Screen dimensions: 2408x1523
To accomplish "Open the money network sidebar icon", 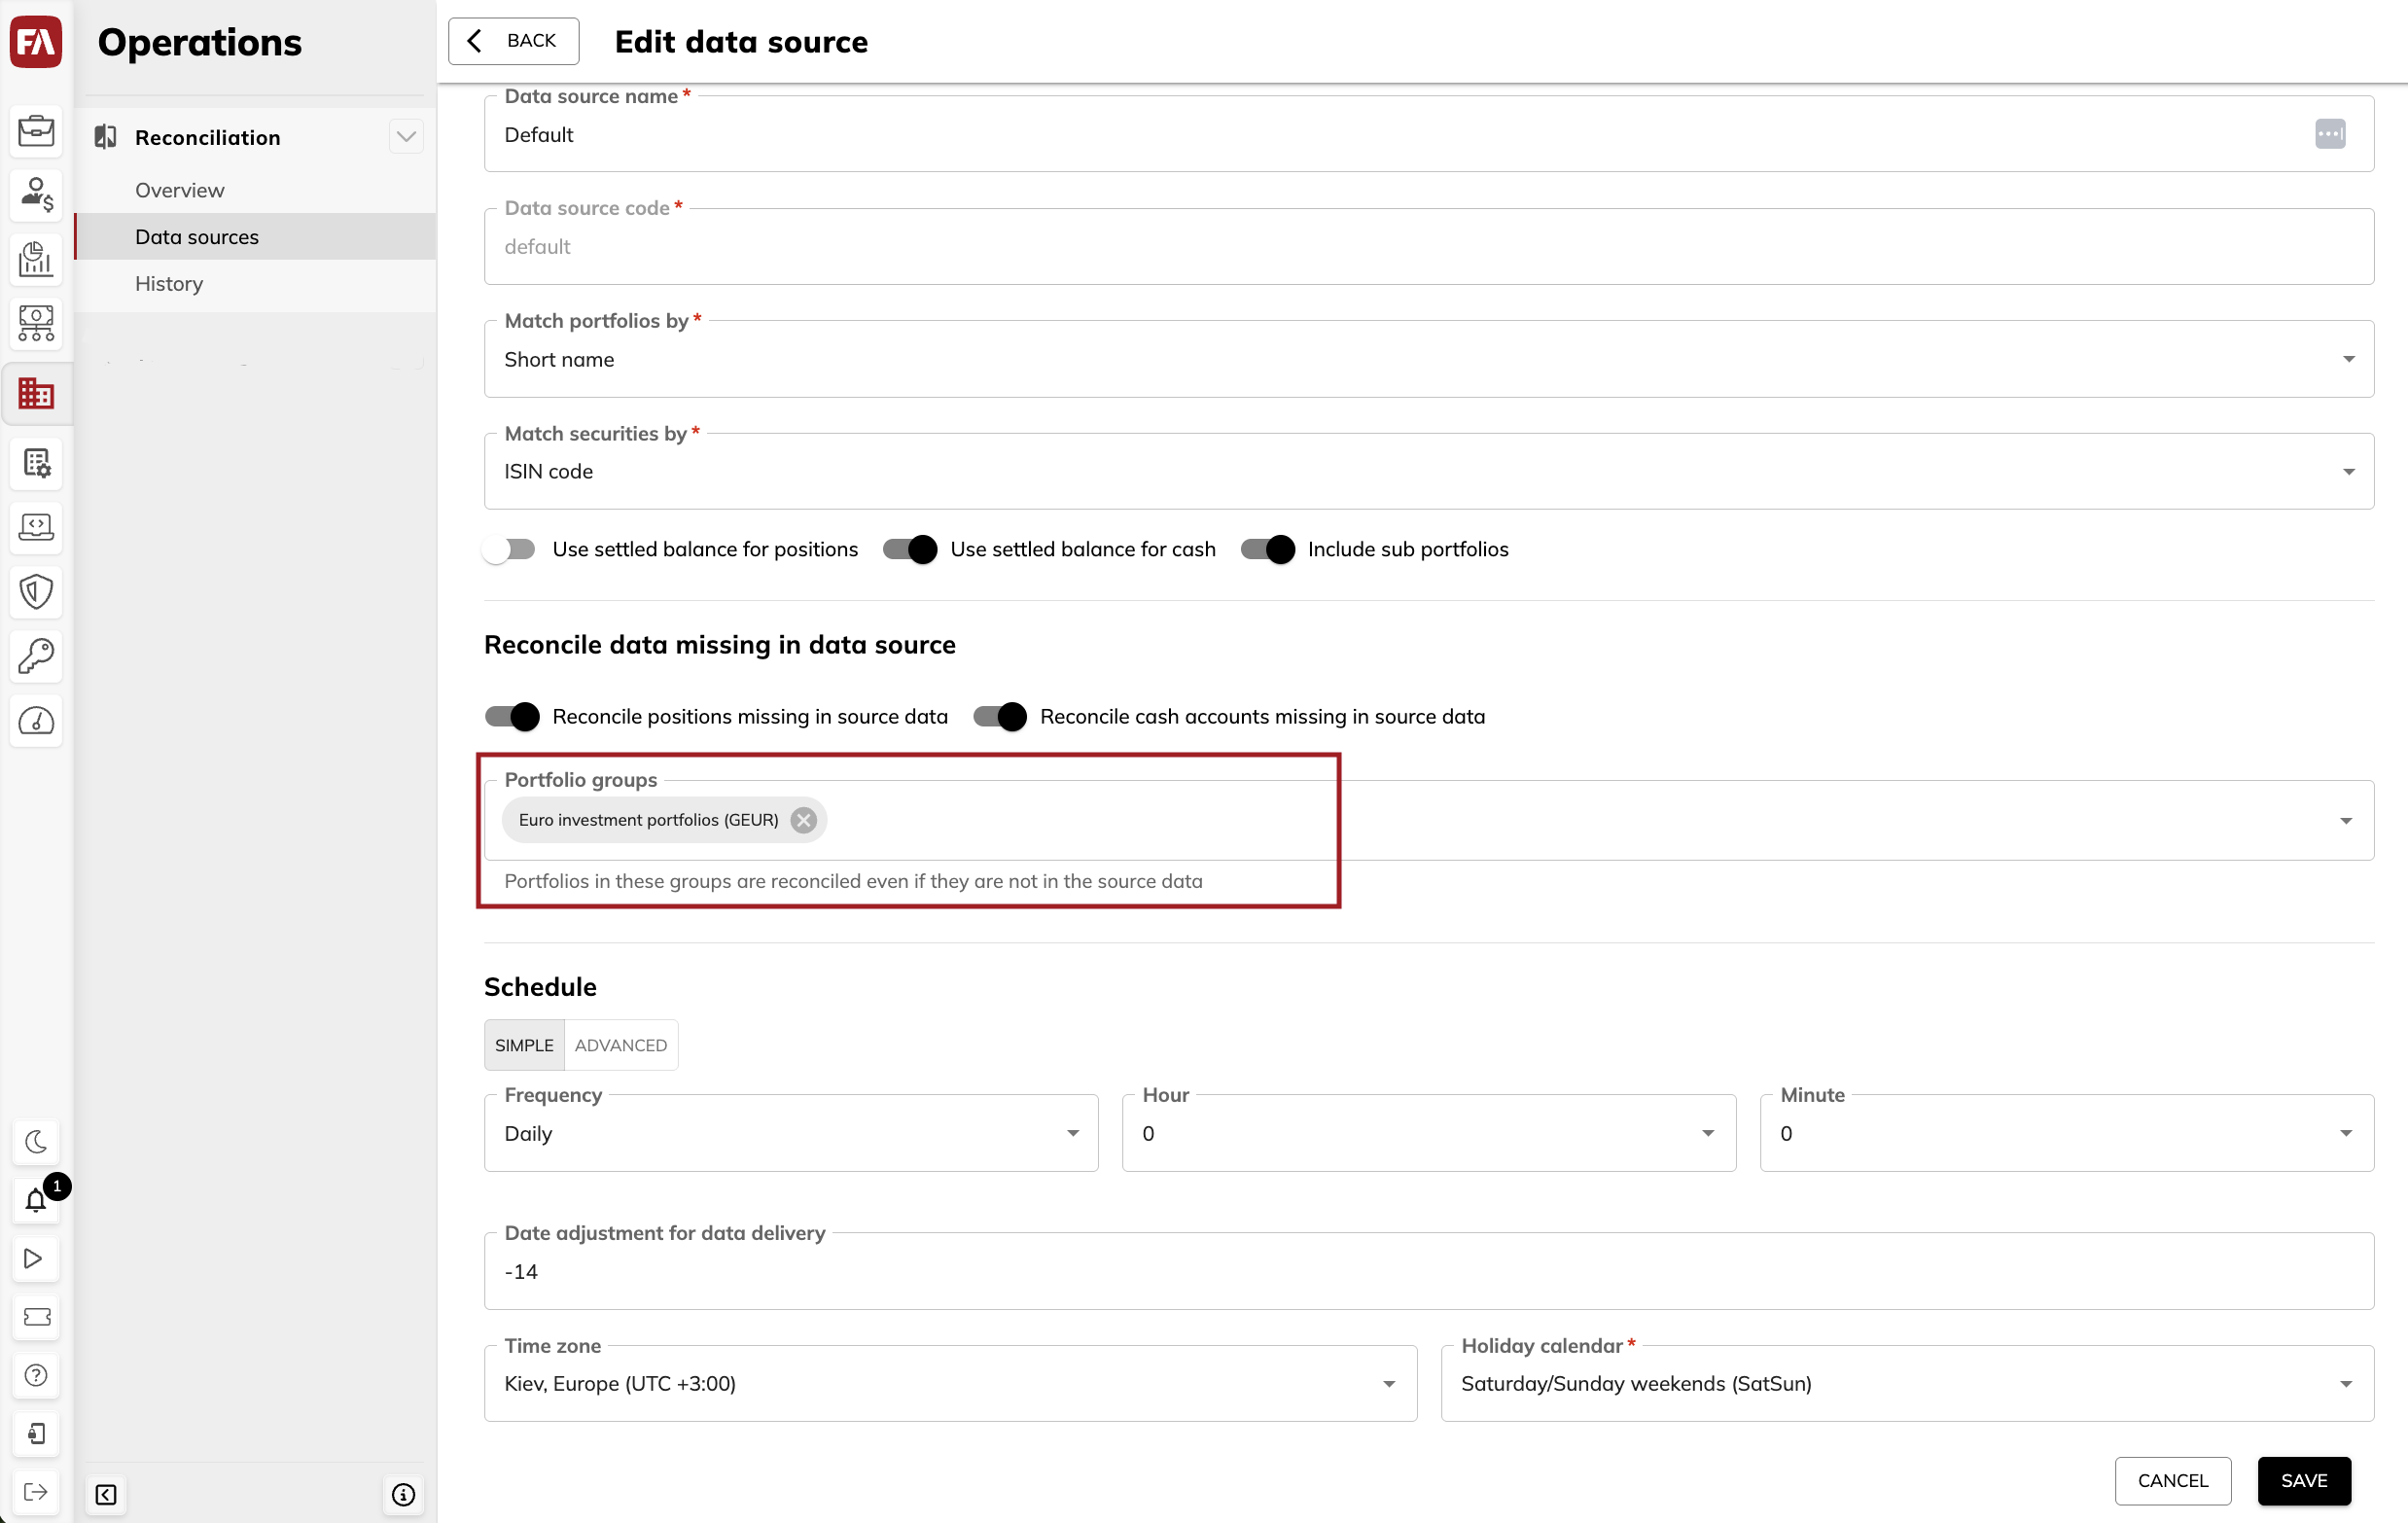I will (x=36, y=323).
